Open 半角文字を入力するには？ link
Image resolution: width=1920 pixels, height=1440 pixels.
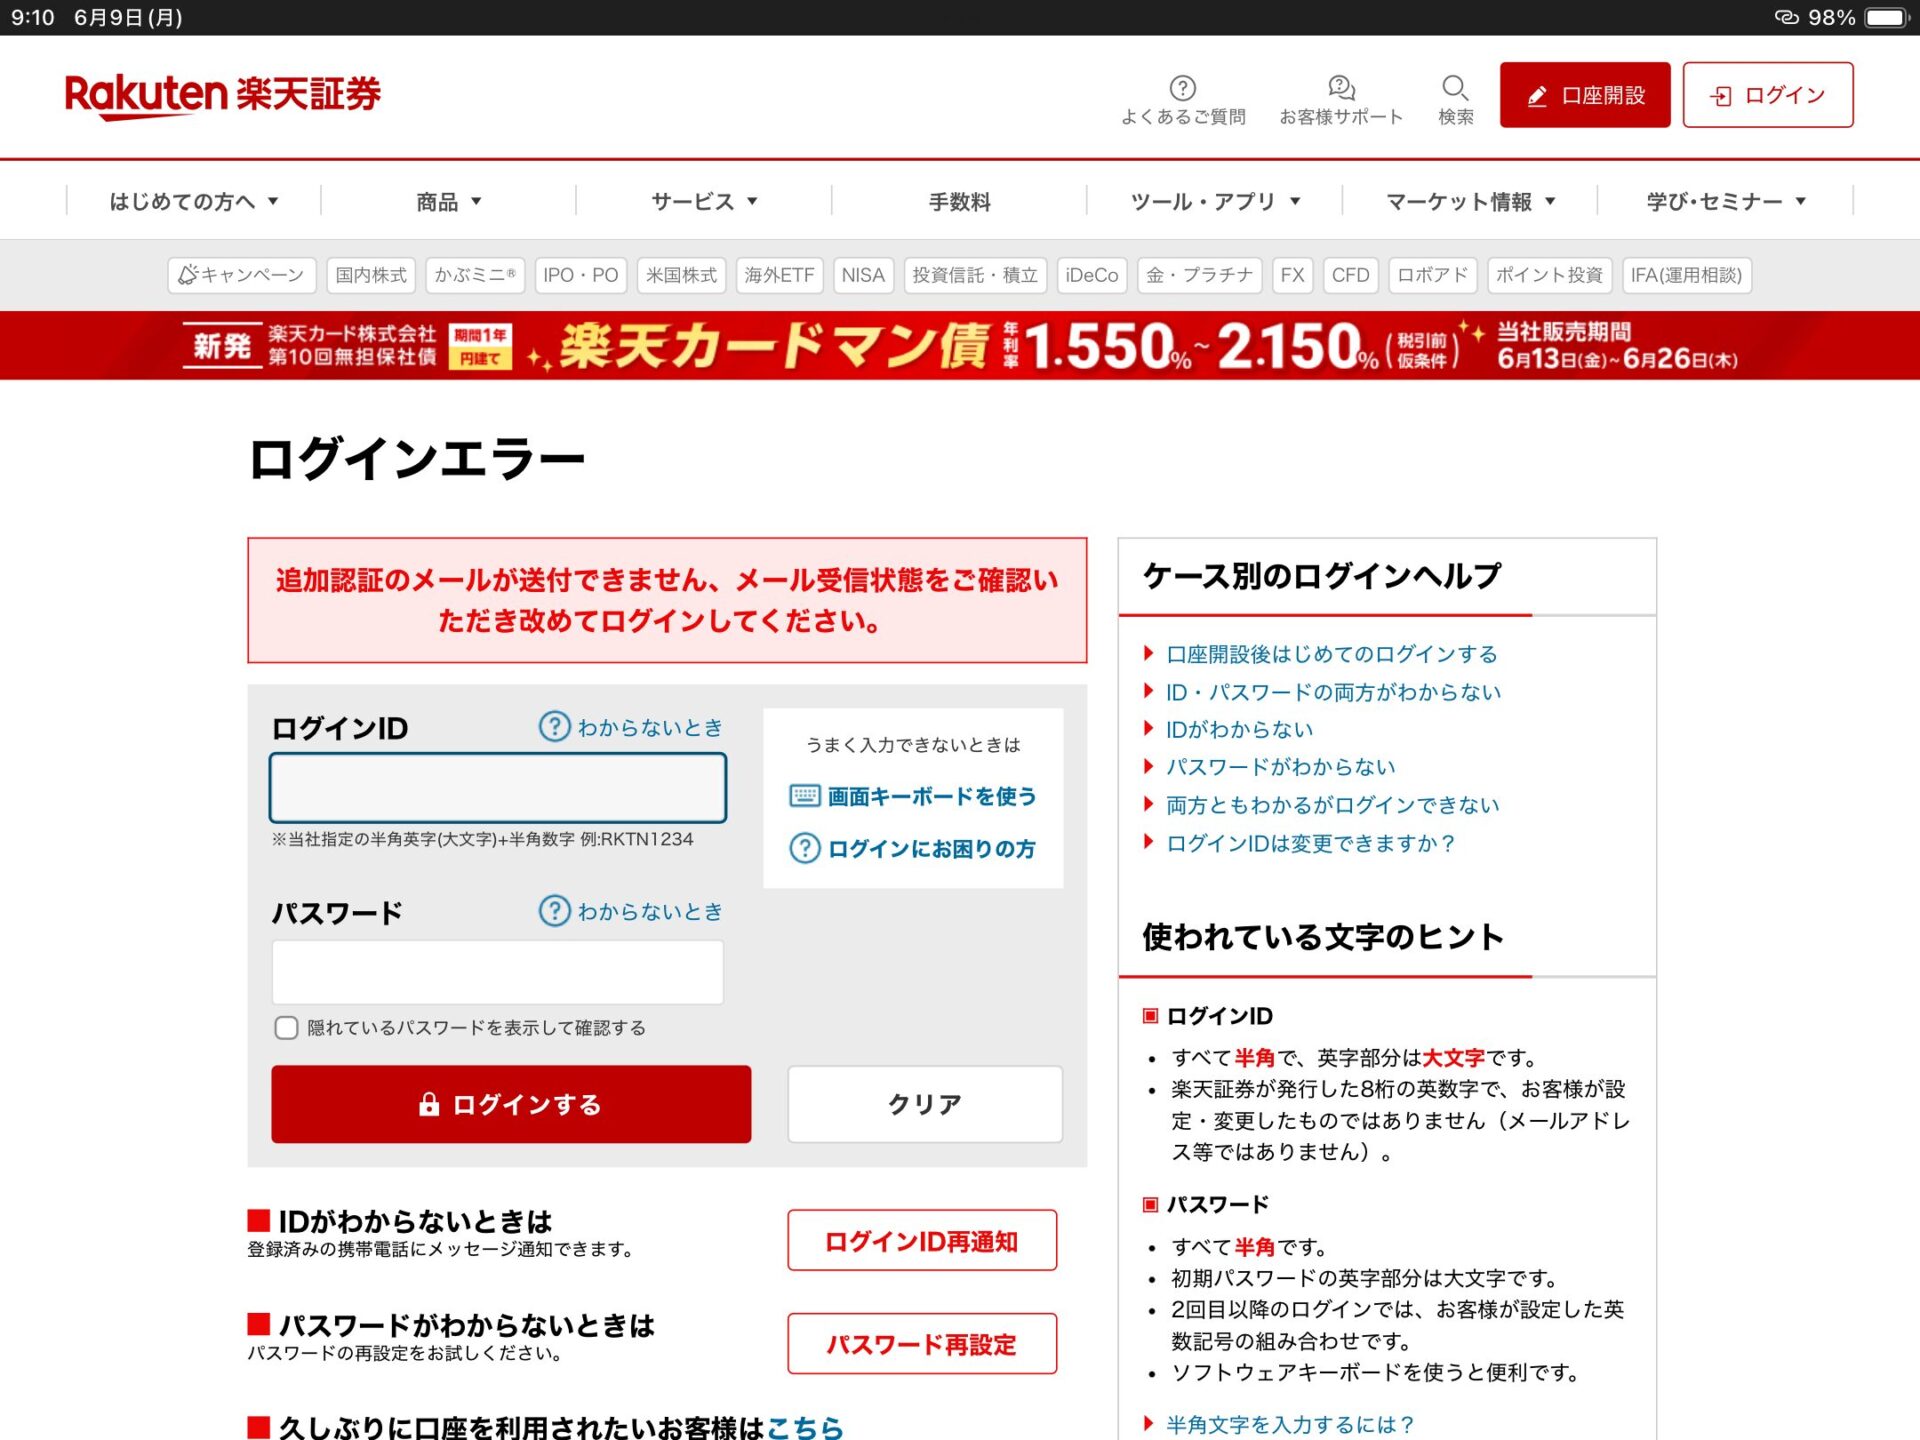[x=1290, y=1424]
